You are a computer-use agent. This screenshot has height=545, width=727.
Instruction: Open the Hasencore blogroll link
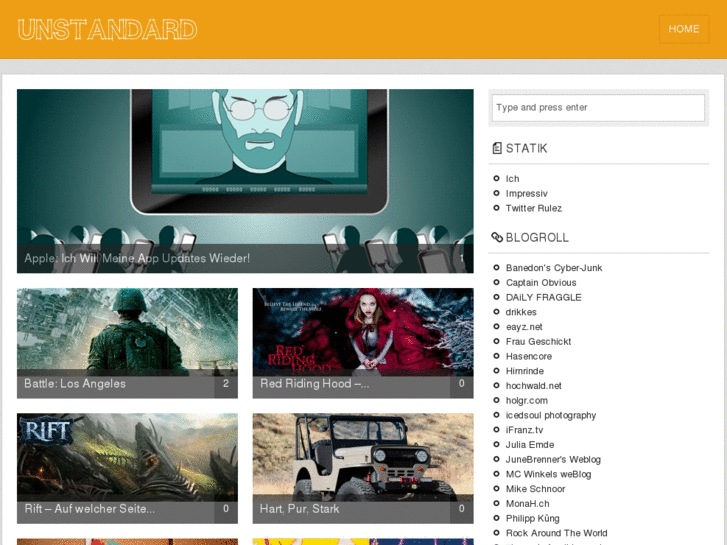(x=529, y=356)
